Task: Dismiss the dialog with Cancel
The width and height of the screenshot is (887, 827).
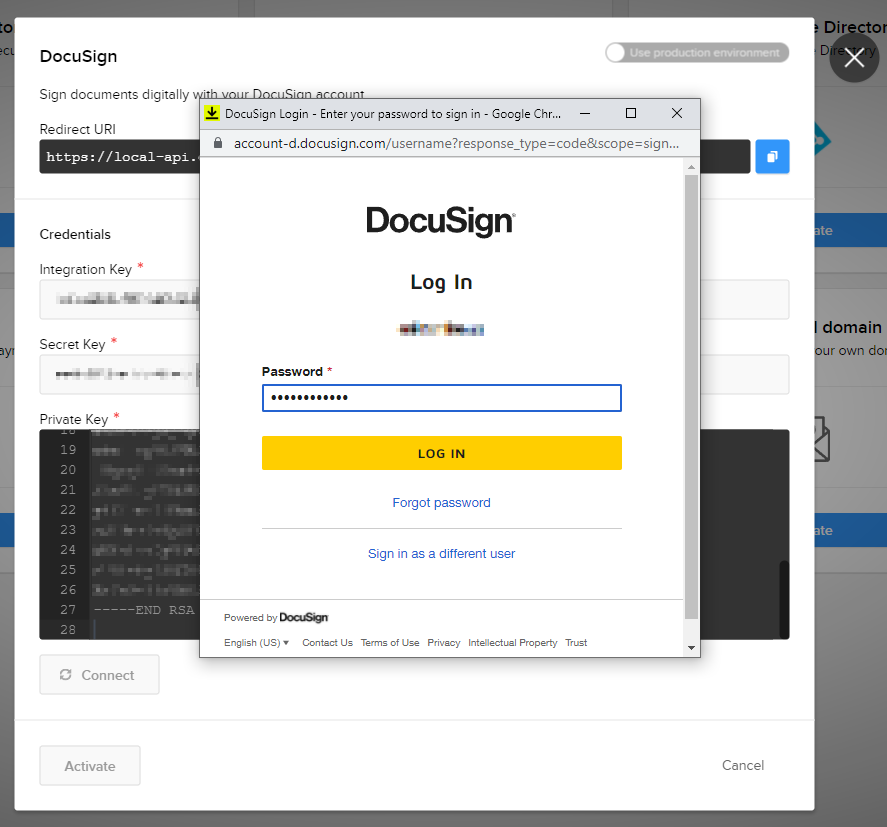Action: point(742,765)
